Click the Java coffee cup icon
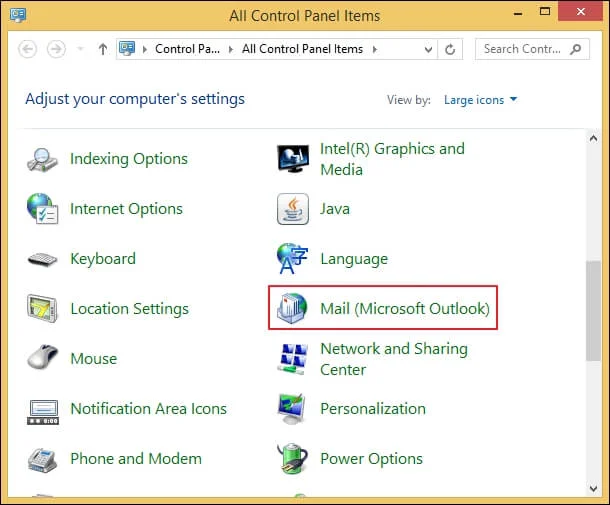Image resolution: width=610 pixels, height=505 pixels. [x=293, y=209]
